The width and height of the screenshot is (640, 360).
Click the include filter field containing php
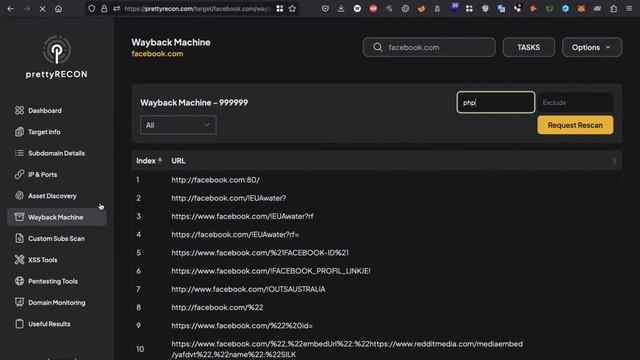[496, 102]
